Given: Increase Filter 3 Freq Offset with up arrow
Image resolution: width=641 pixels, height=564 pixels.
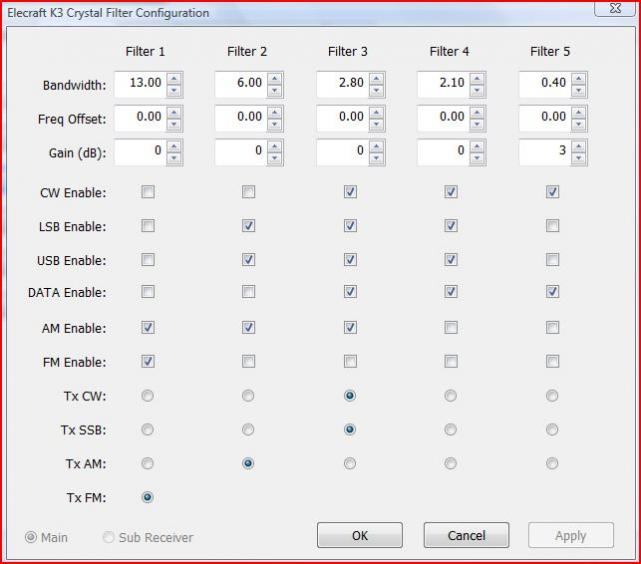Looking at the screenshot, I should (x=376, y=112).
